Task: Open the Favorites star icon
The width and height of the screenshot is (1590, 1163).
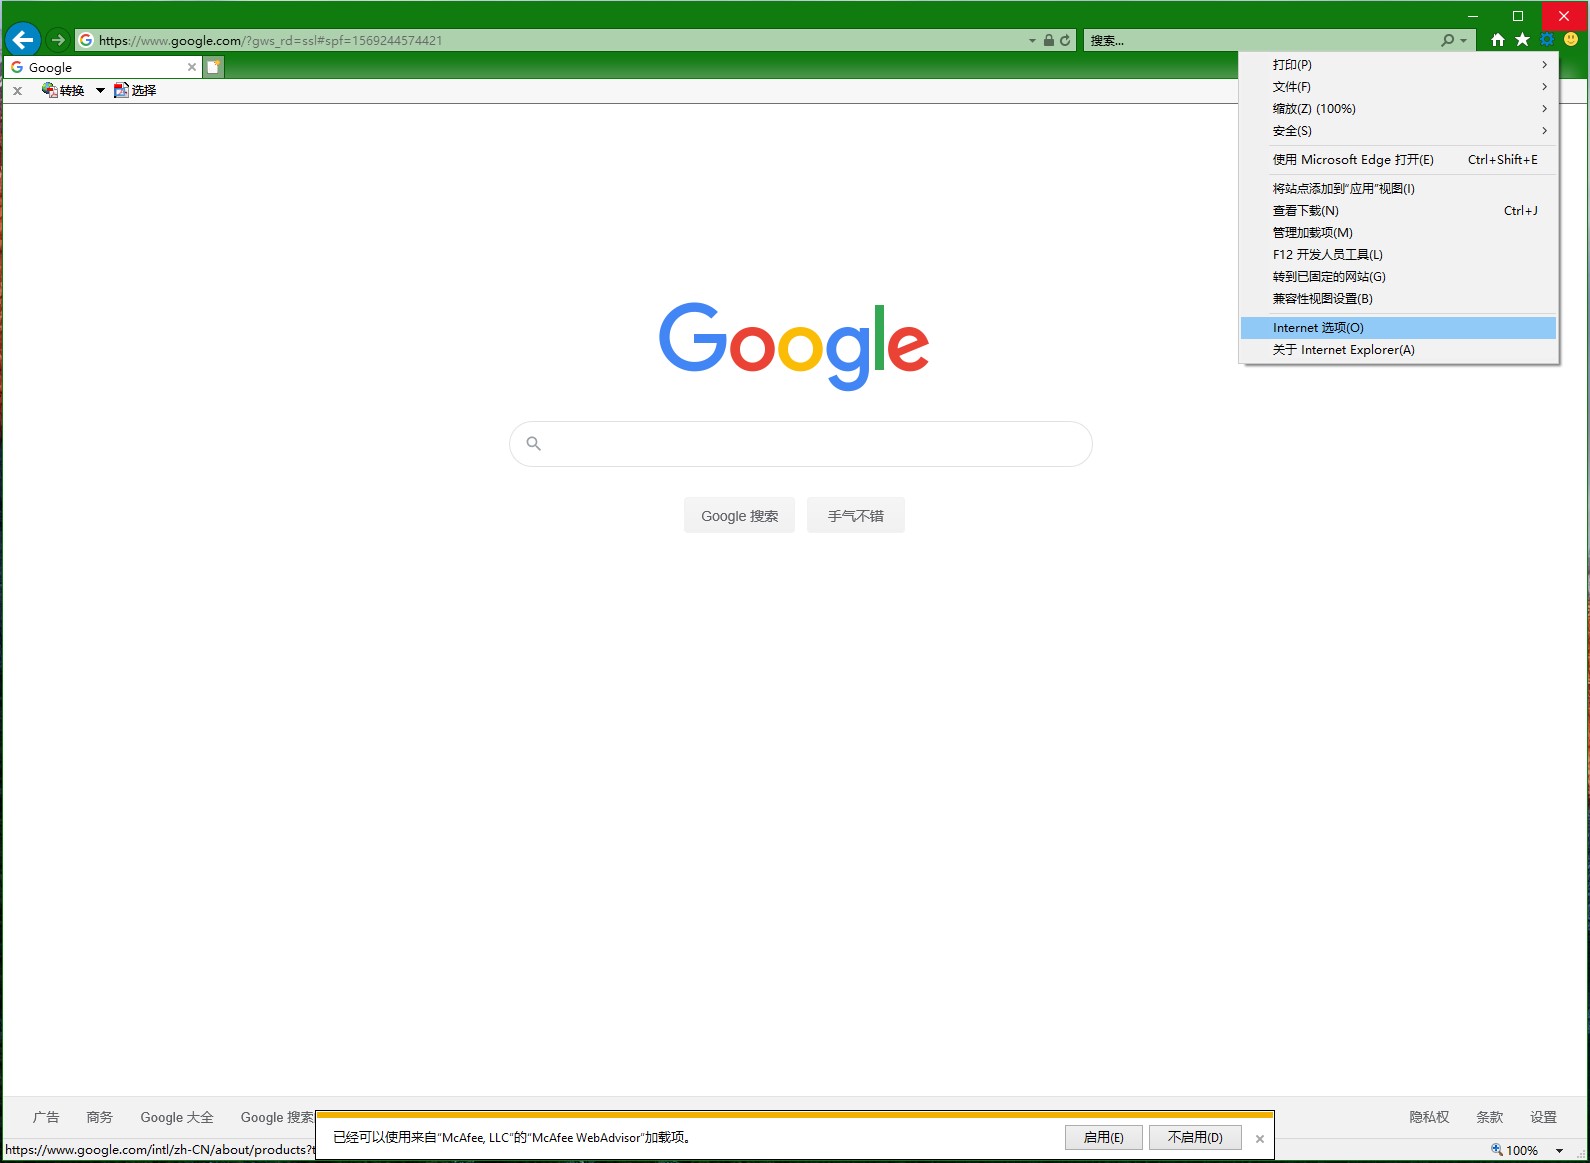Action: (x=1522, y=40)
